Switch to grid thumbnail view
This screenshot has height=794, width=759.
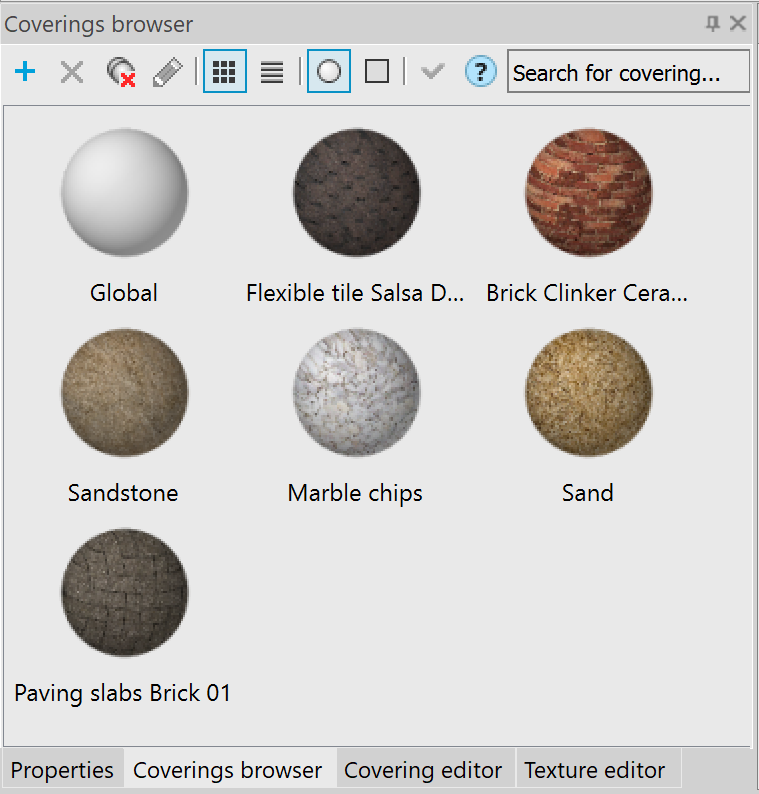[225, 72]
